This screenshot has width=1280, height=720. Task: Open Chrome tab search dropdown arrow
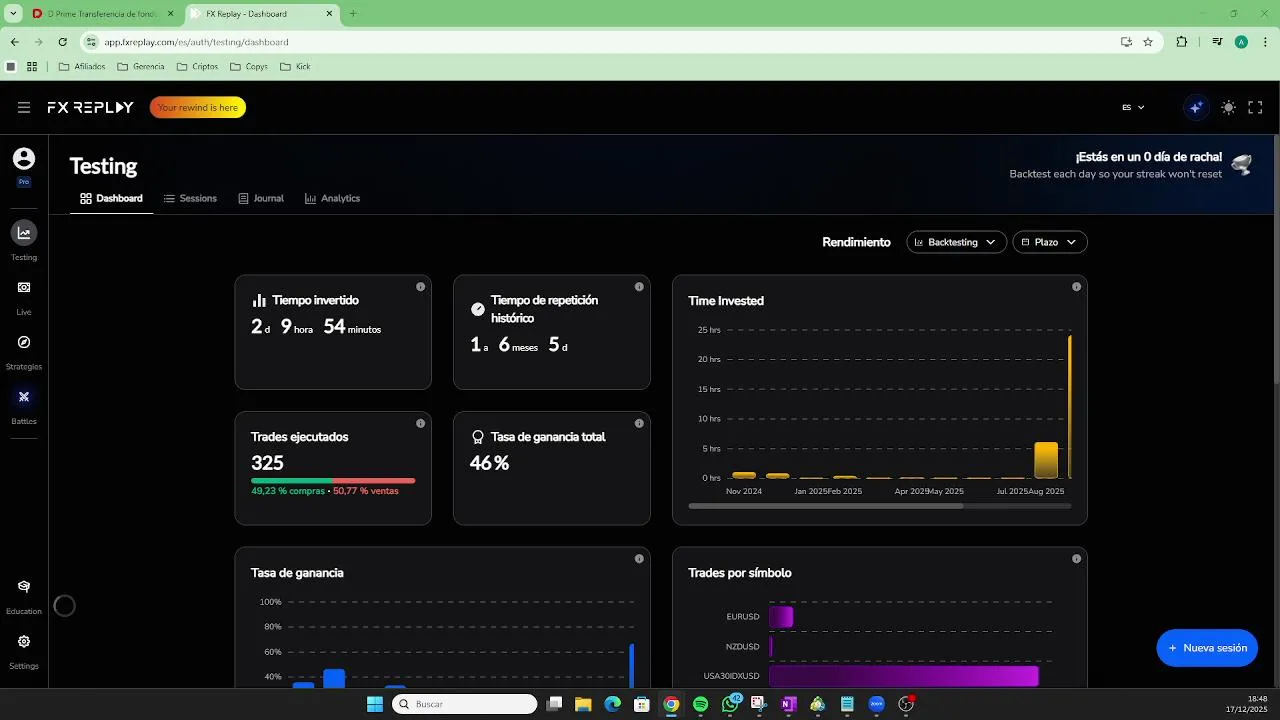(x=13, y=14)
